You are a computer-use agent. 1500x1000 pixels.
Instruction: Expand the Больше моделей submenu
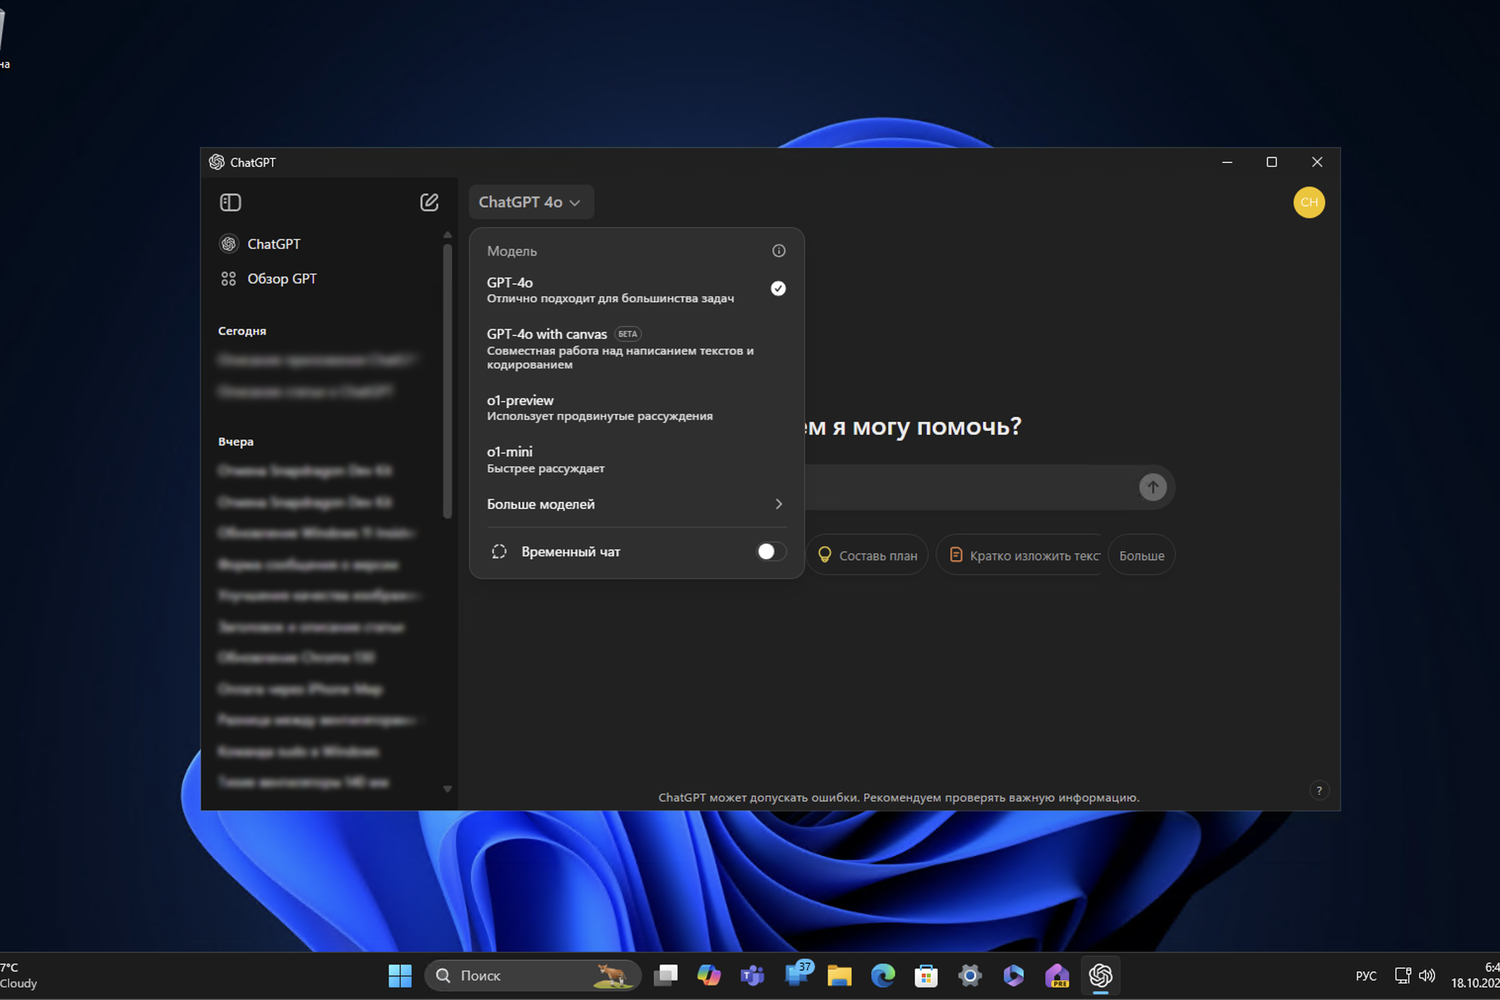pyautogui.click(x=637, y=504)
